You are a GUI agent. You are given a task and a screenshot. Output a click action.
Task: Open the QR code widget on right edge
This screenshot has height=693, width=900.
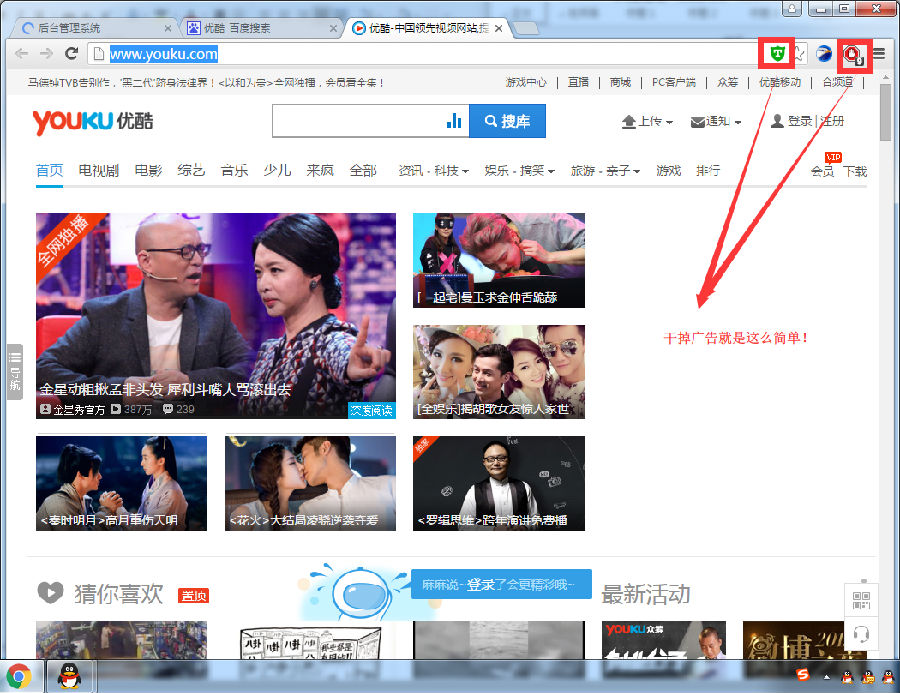click(861, 601)
